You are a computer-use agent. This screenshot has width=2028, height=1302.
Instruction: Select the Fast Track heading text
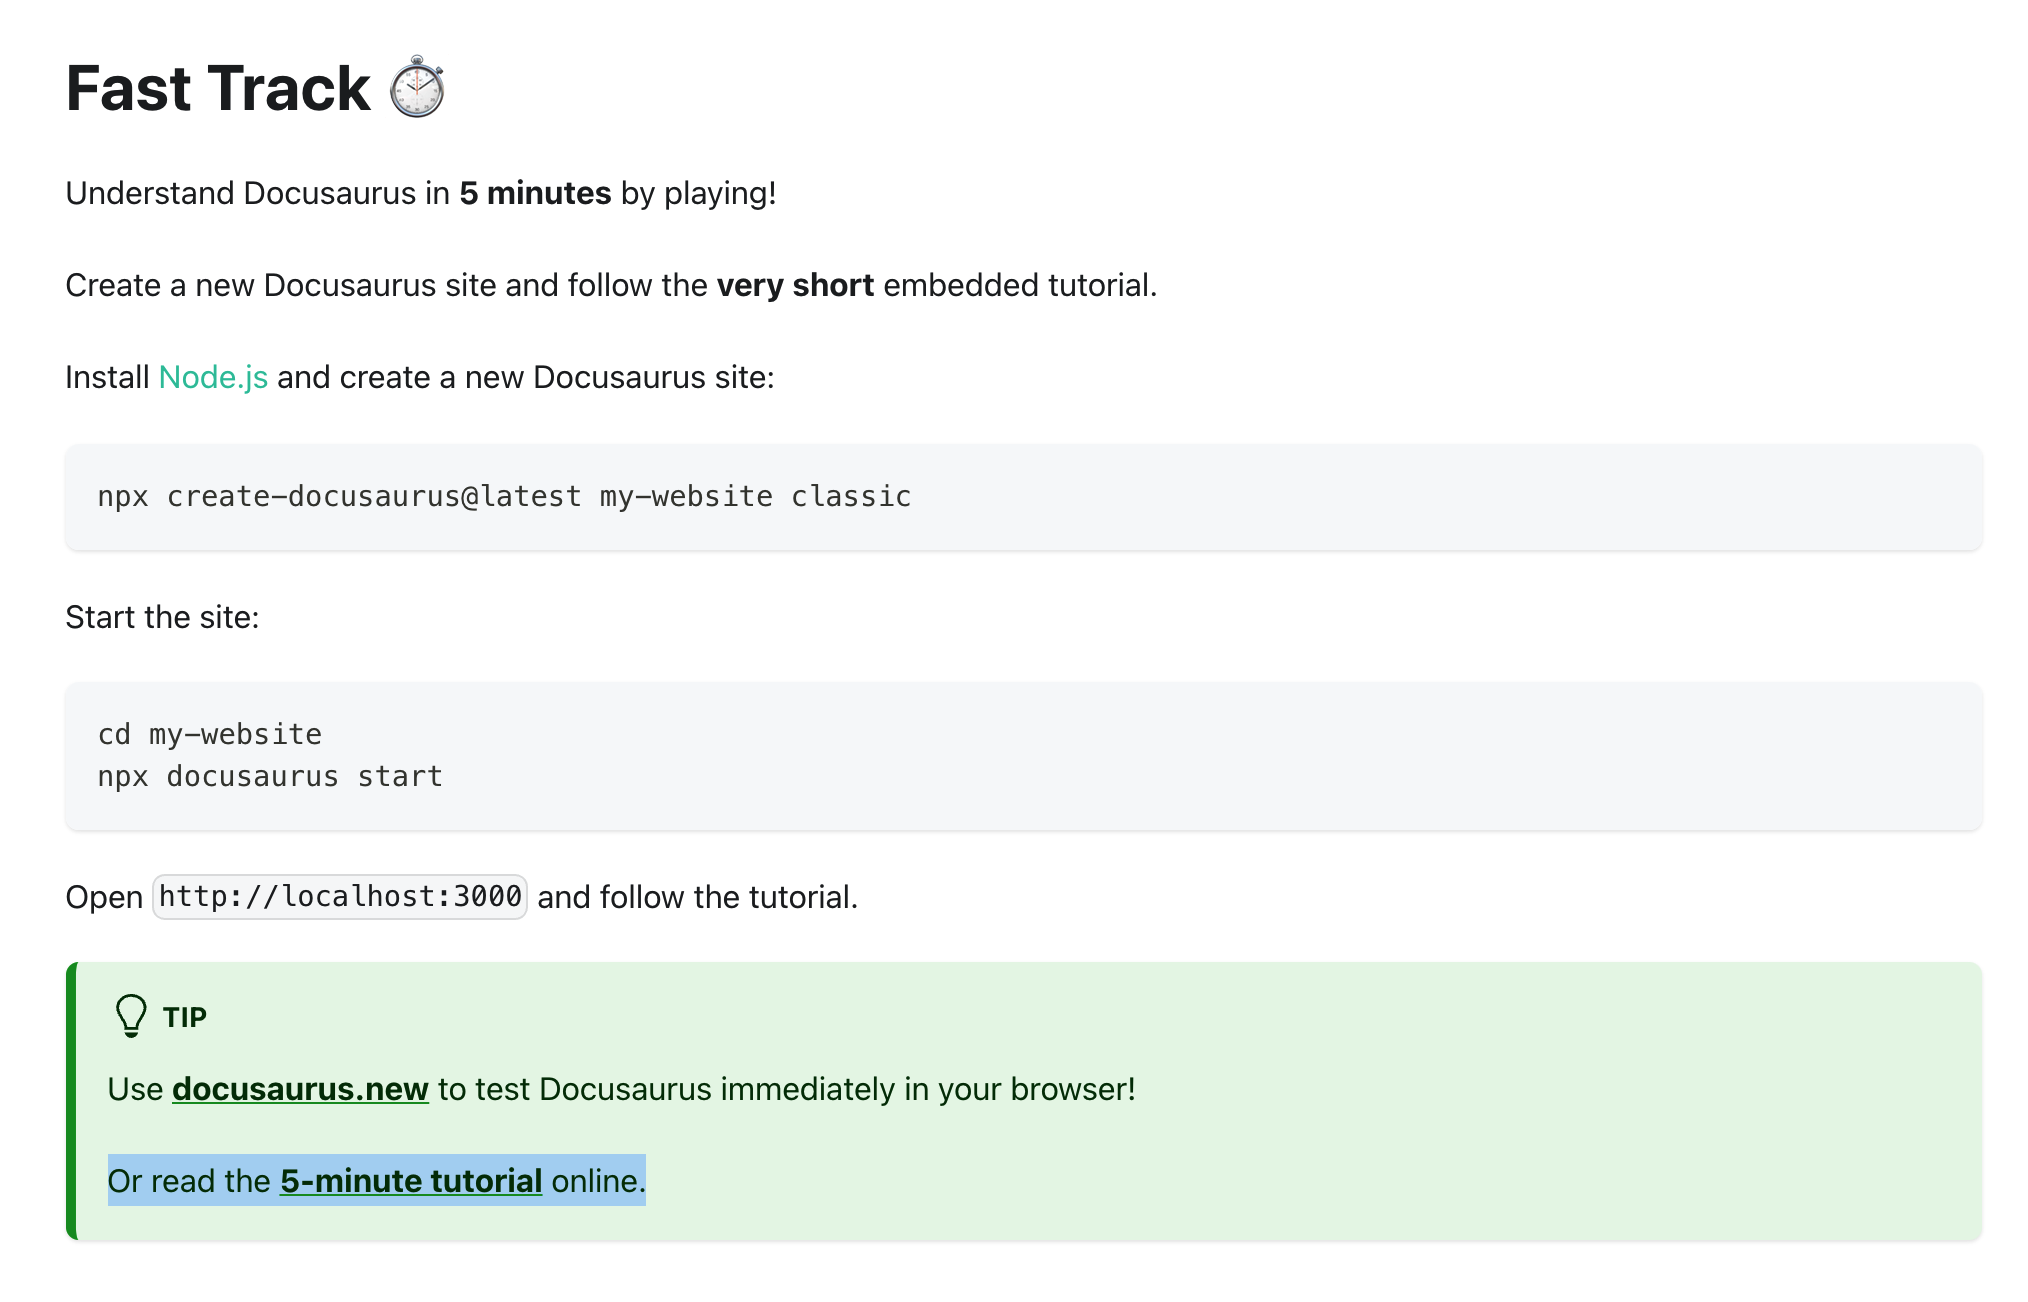pos(216,90)
